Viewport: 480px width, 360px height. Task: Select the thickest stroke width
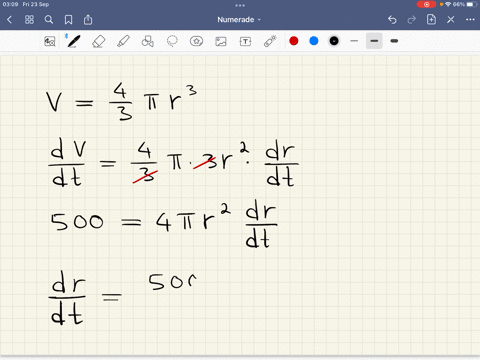(394, 41)
